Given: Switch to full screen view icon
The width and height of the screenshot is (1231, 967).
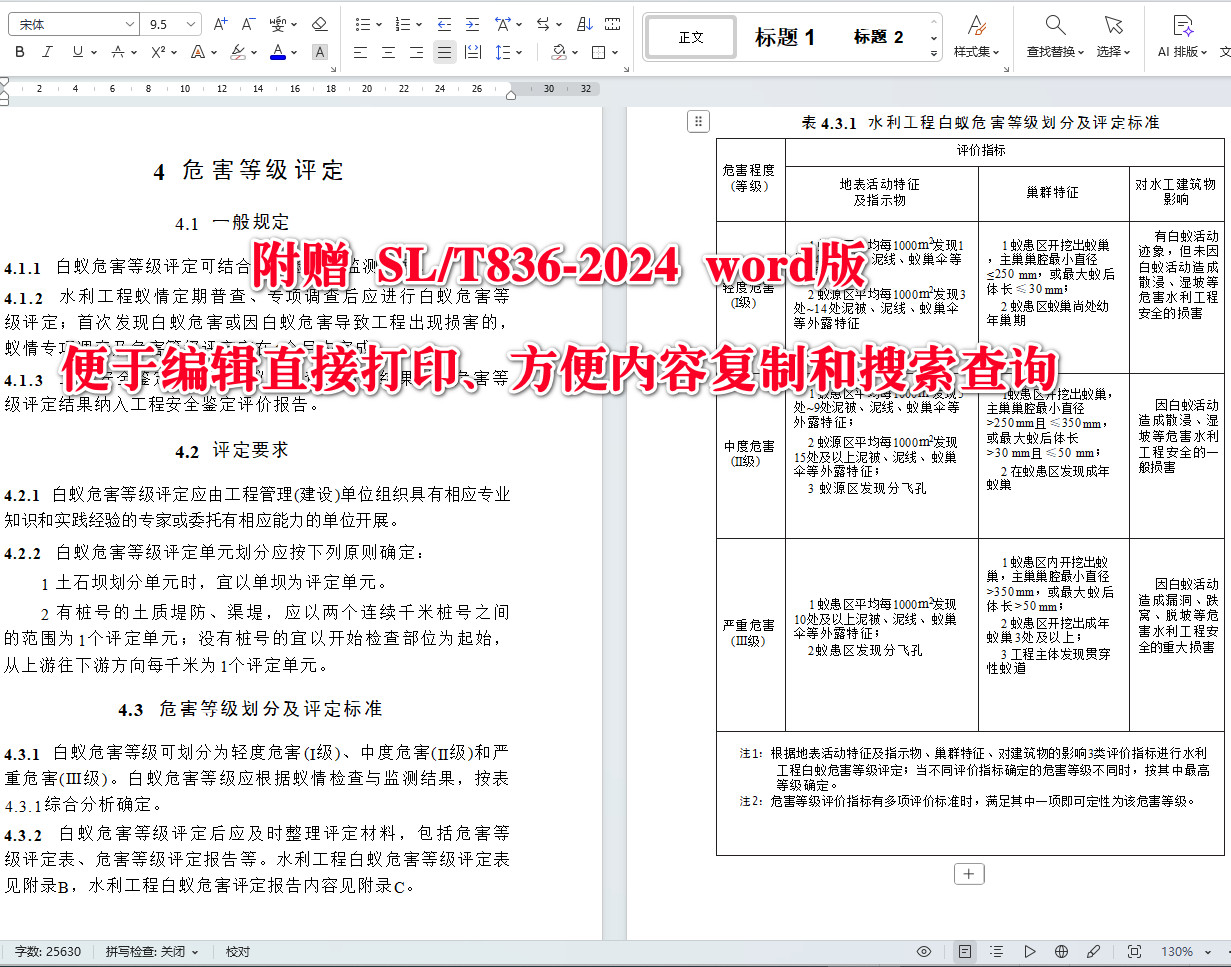Looking at the screenshot, I should (1133, 951).
